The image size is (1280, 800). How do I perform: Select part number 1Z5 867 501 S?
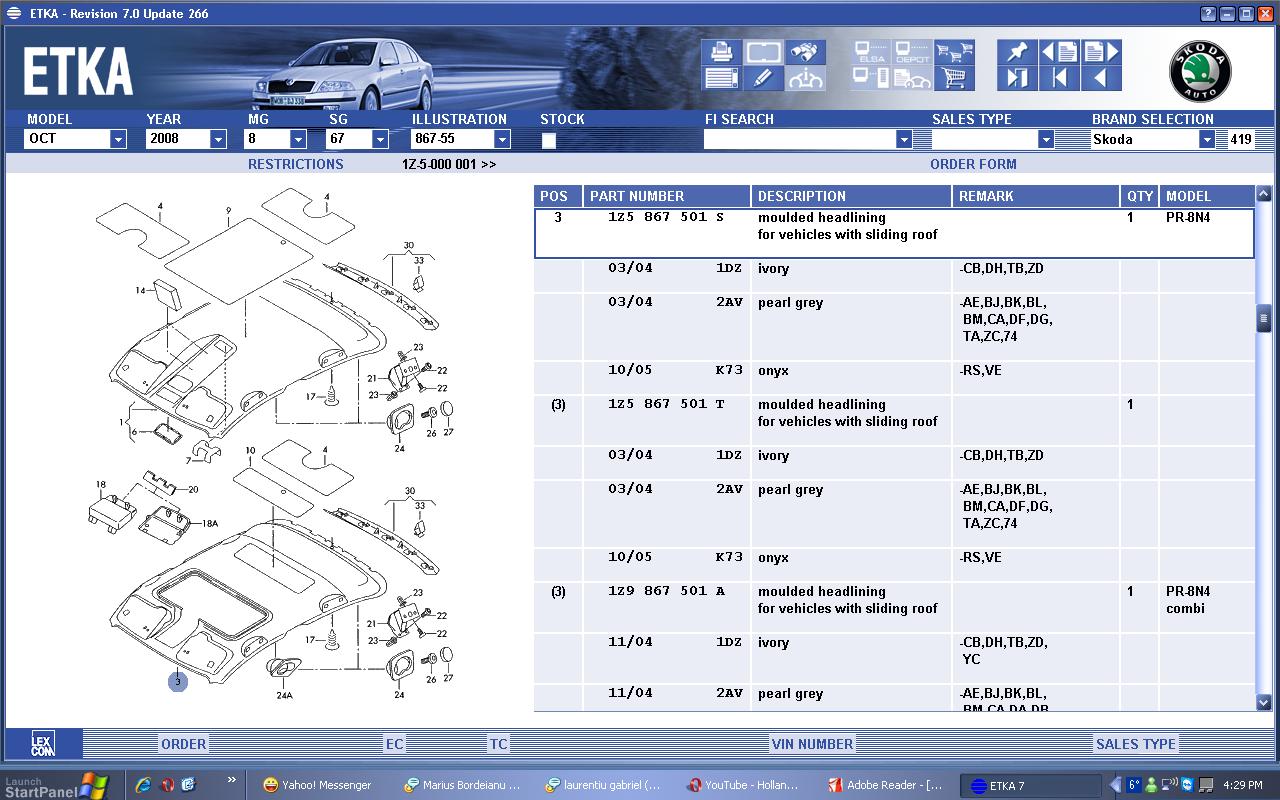click(x=666, y=217)
